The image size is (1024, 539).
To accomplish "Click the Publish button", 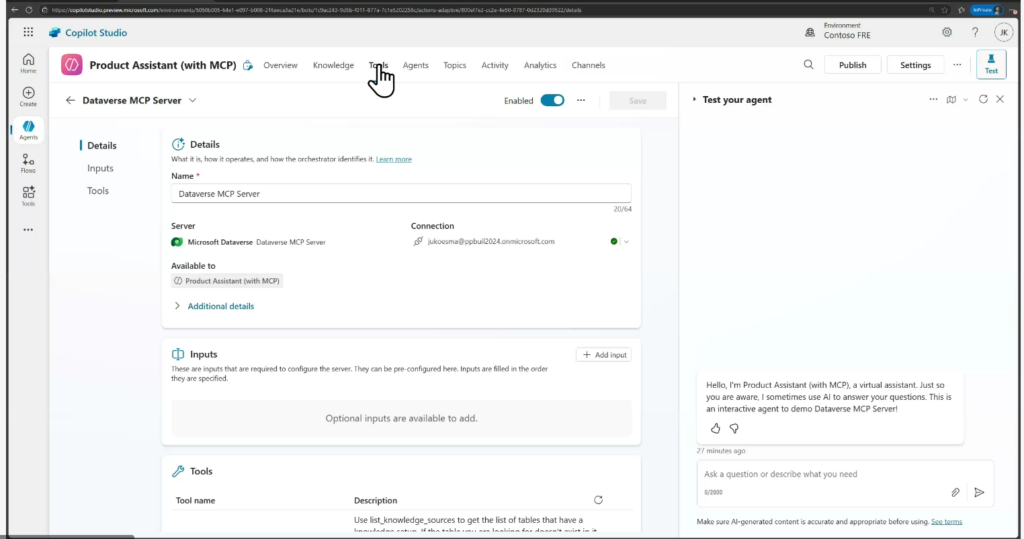I will coord(852,65).
